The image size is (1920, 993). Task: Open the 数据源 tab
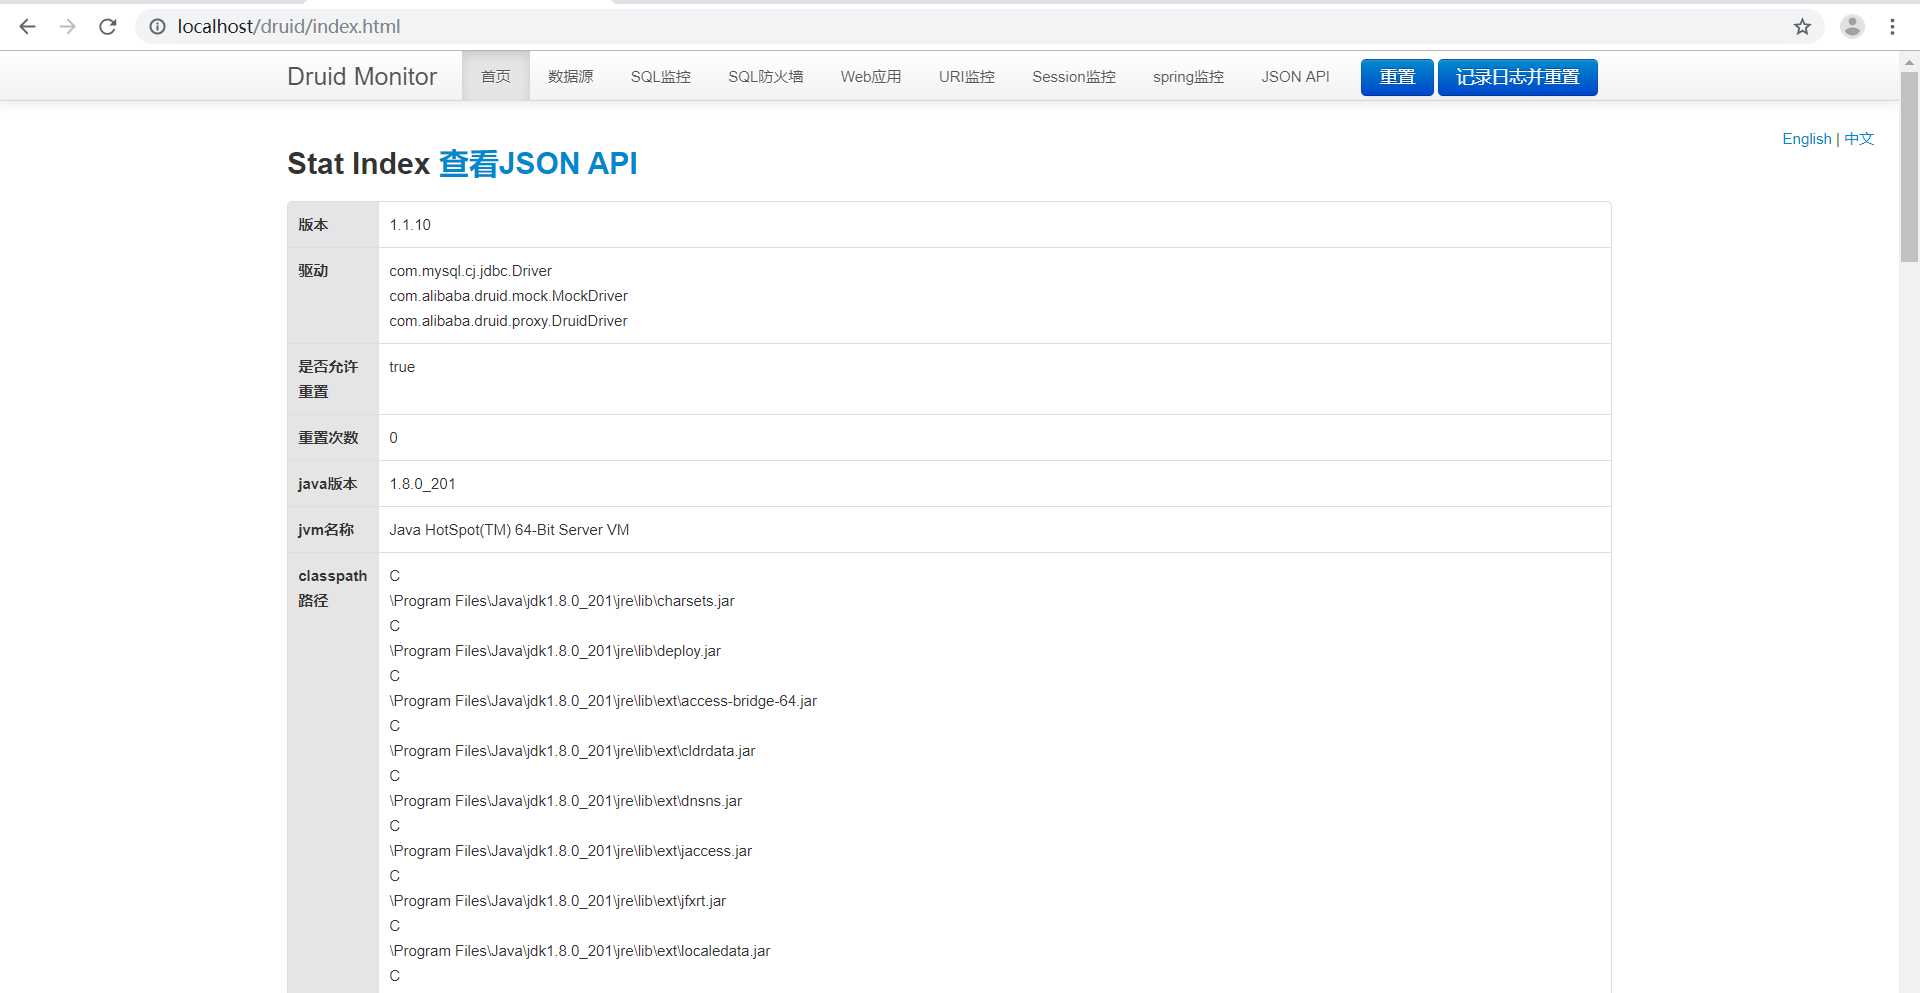point(570,77)
